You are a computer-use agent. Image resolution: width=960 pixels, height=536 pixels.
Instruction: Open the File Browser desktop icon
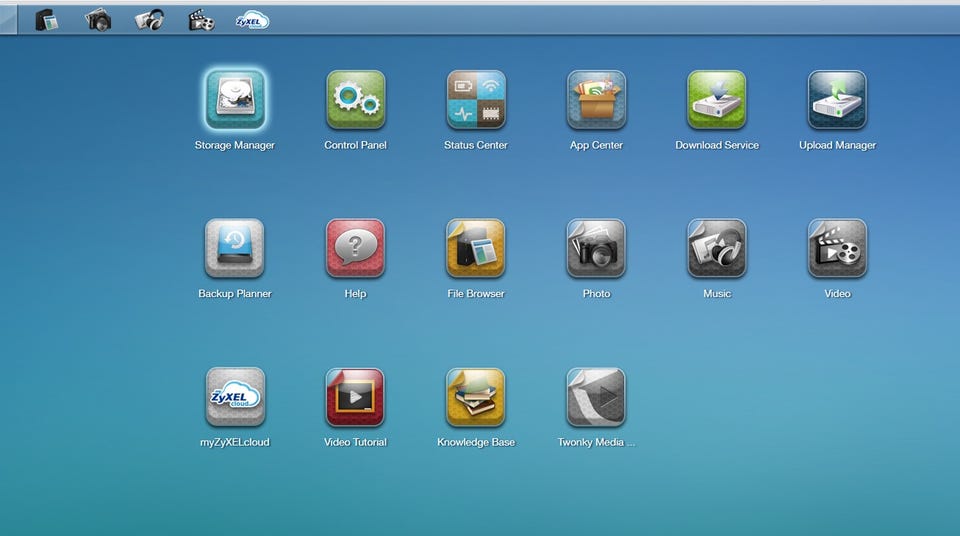(x=476, y=248)
